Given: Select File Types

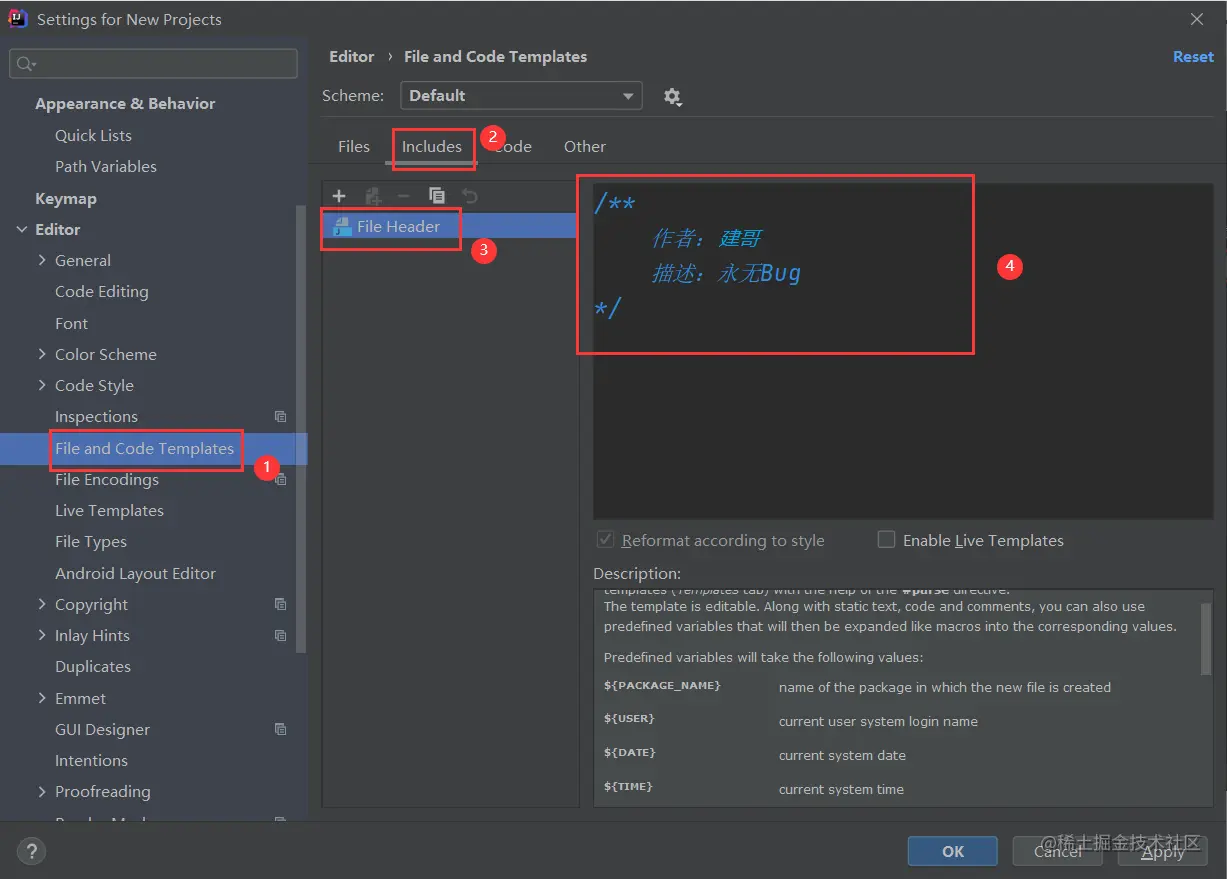Looking at the screenshot, I should tap(91, 542).
